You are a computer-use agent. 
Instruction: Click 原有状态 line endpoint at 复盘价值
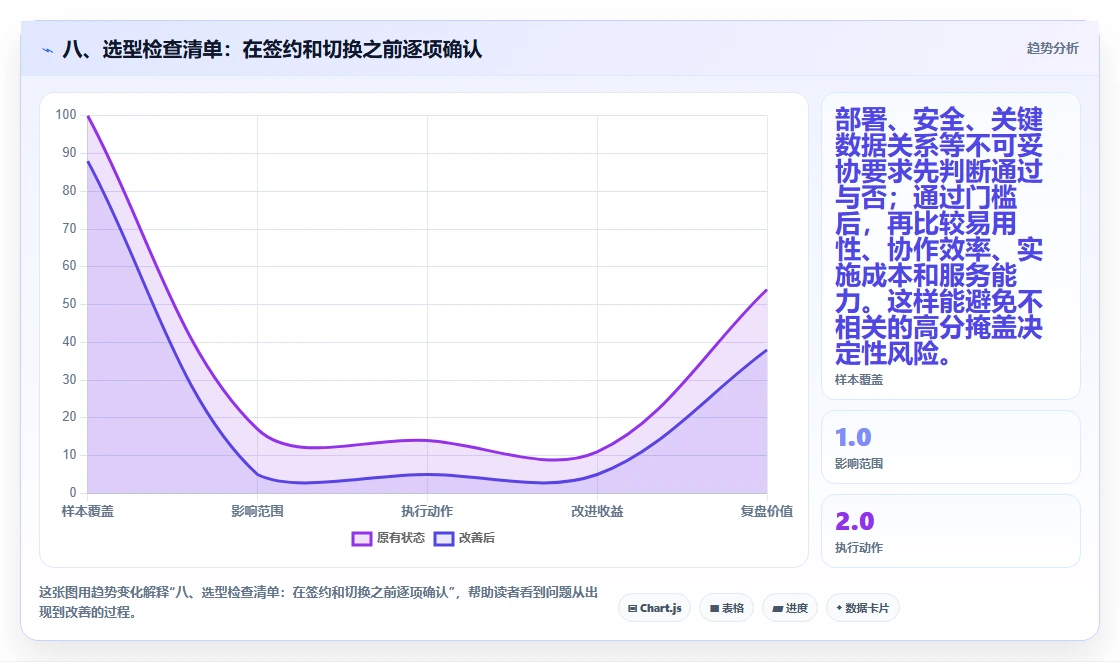click(766, 289)
